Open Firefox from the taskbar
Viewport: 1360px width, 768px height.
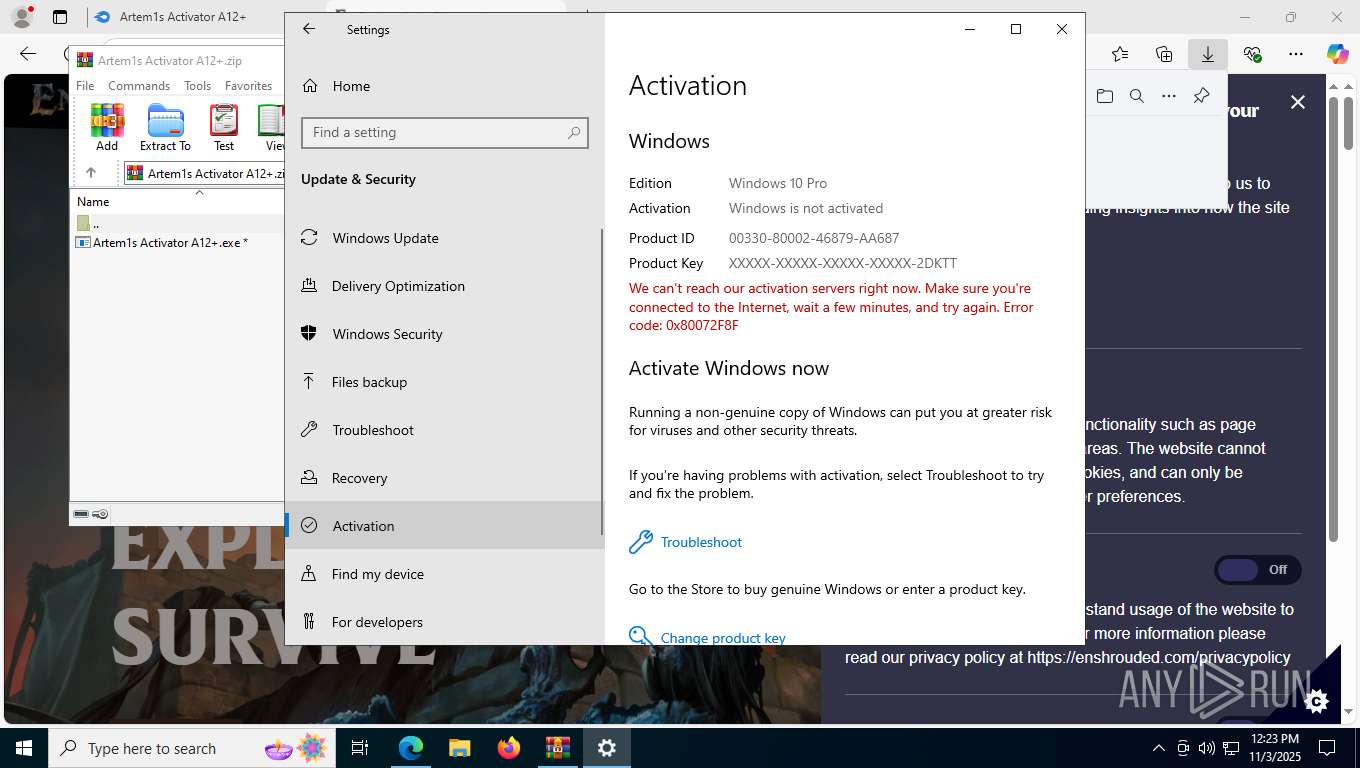pyautogui.click(x=509, y=748)
